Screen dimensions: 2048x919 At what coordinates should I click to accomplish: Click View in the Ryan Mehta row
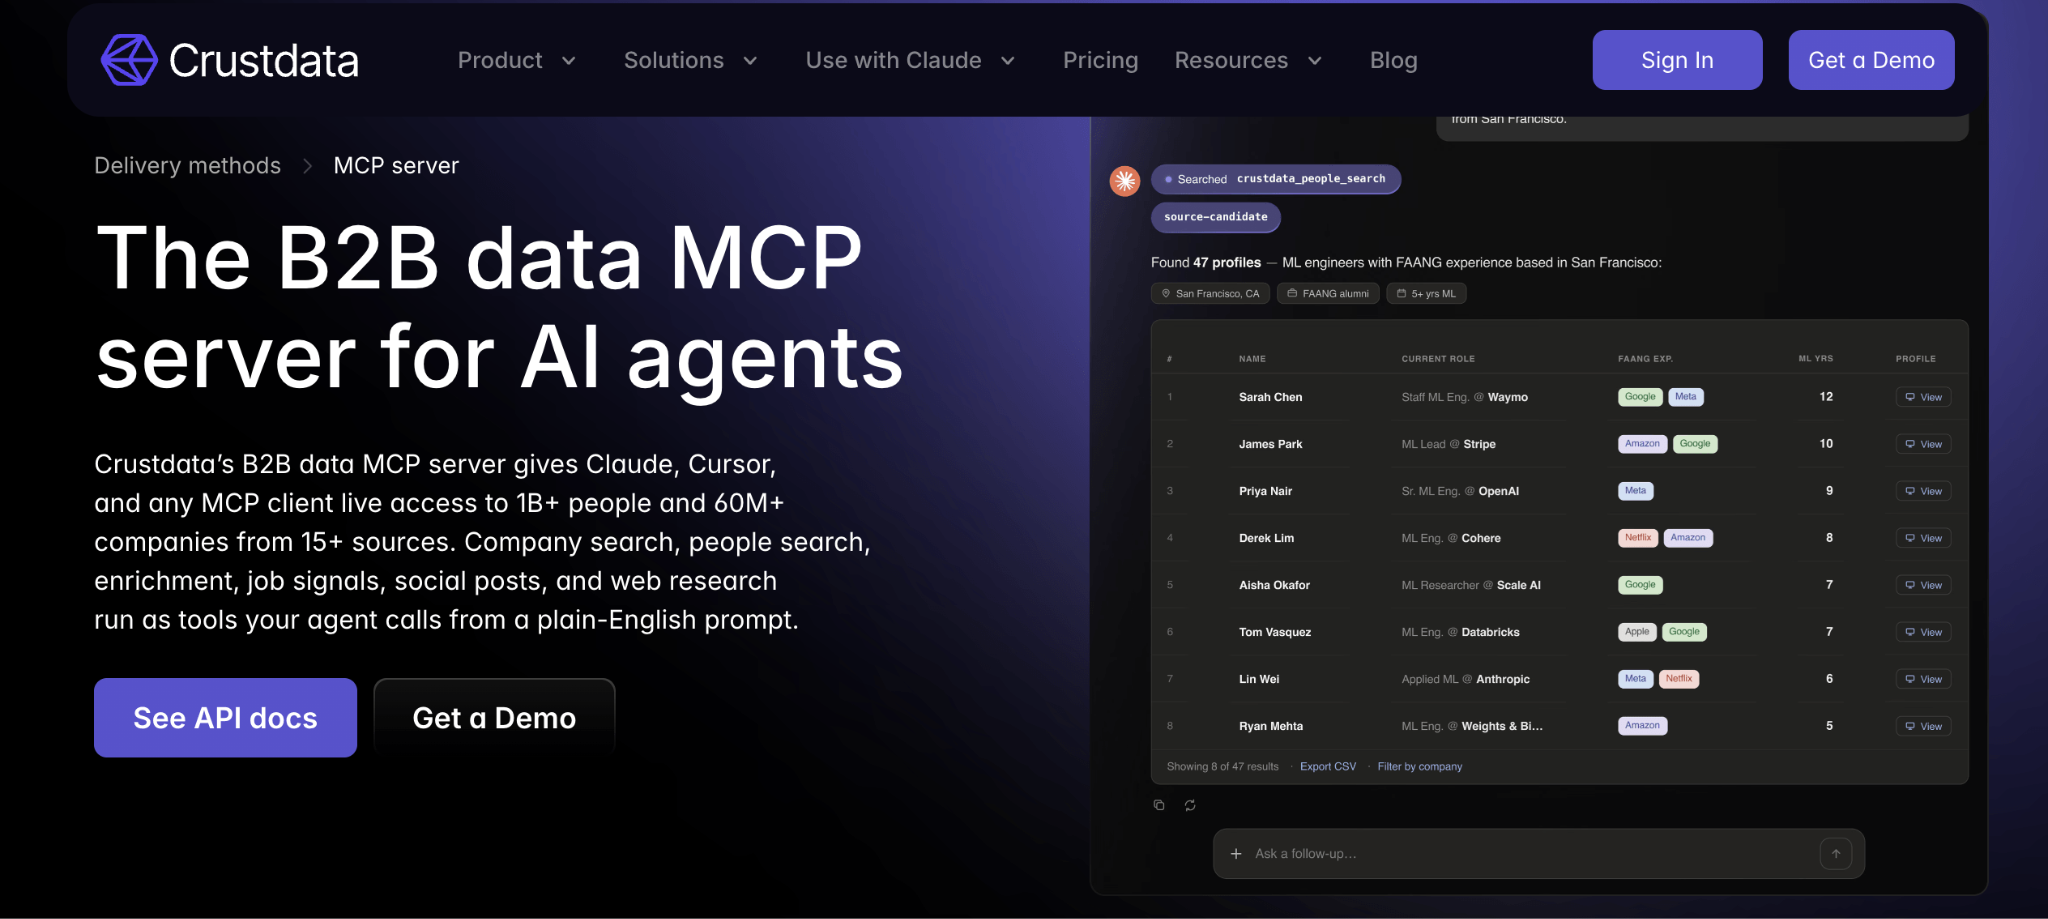click(x=1923, y=726)
